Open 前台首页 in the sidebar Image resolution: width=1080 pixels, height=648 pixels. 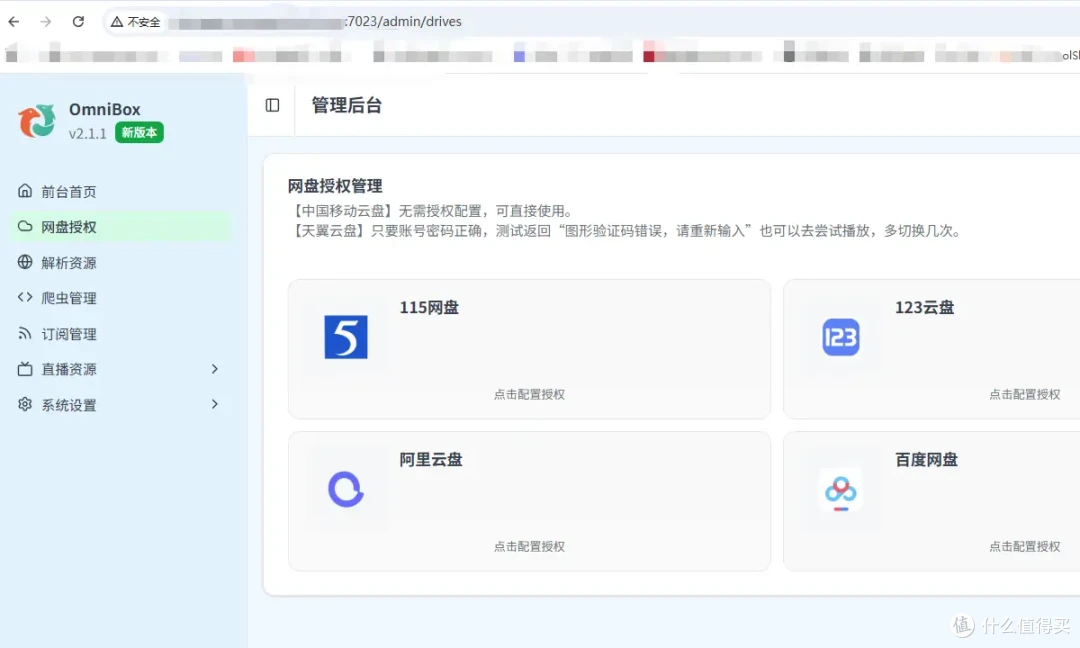pos(121,191)
